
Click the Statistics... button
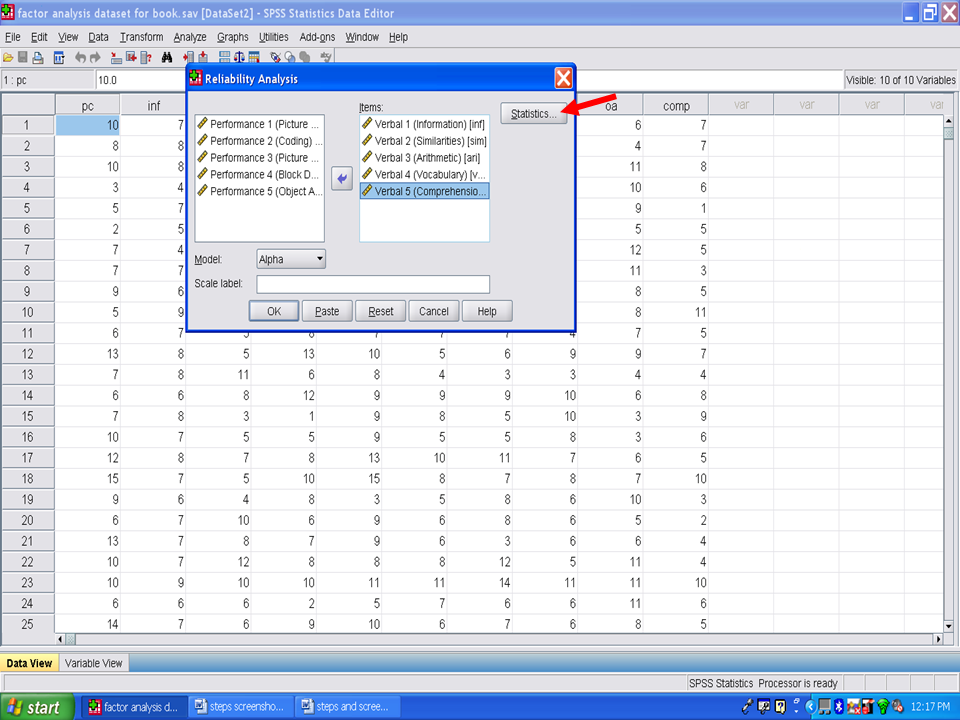533,114
